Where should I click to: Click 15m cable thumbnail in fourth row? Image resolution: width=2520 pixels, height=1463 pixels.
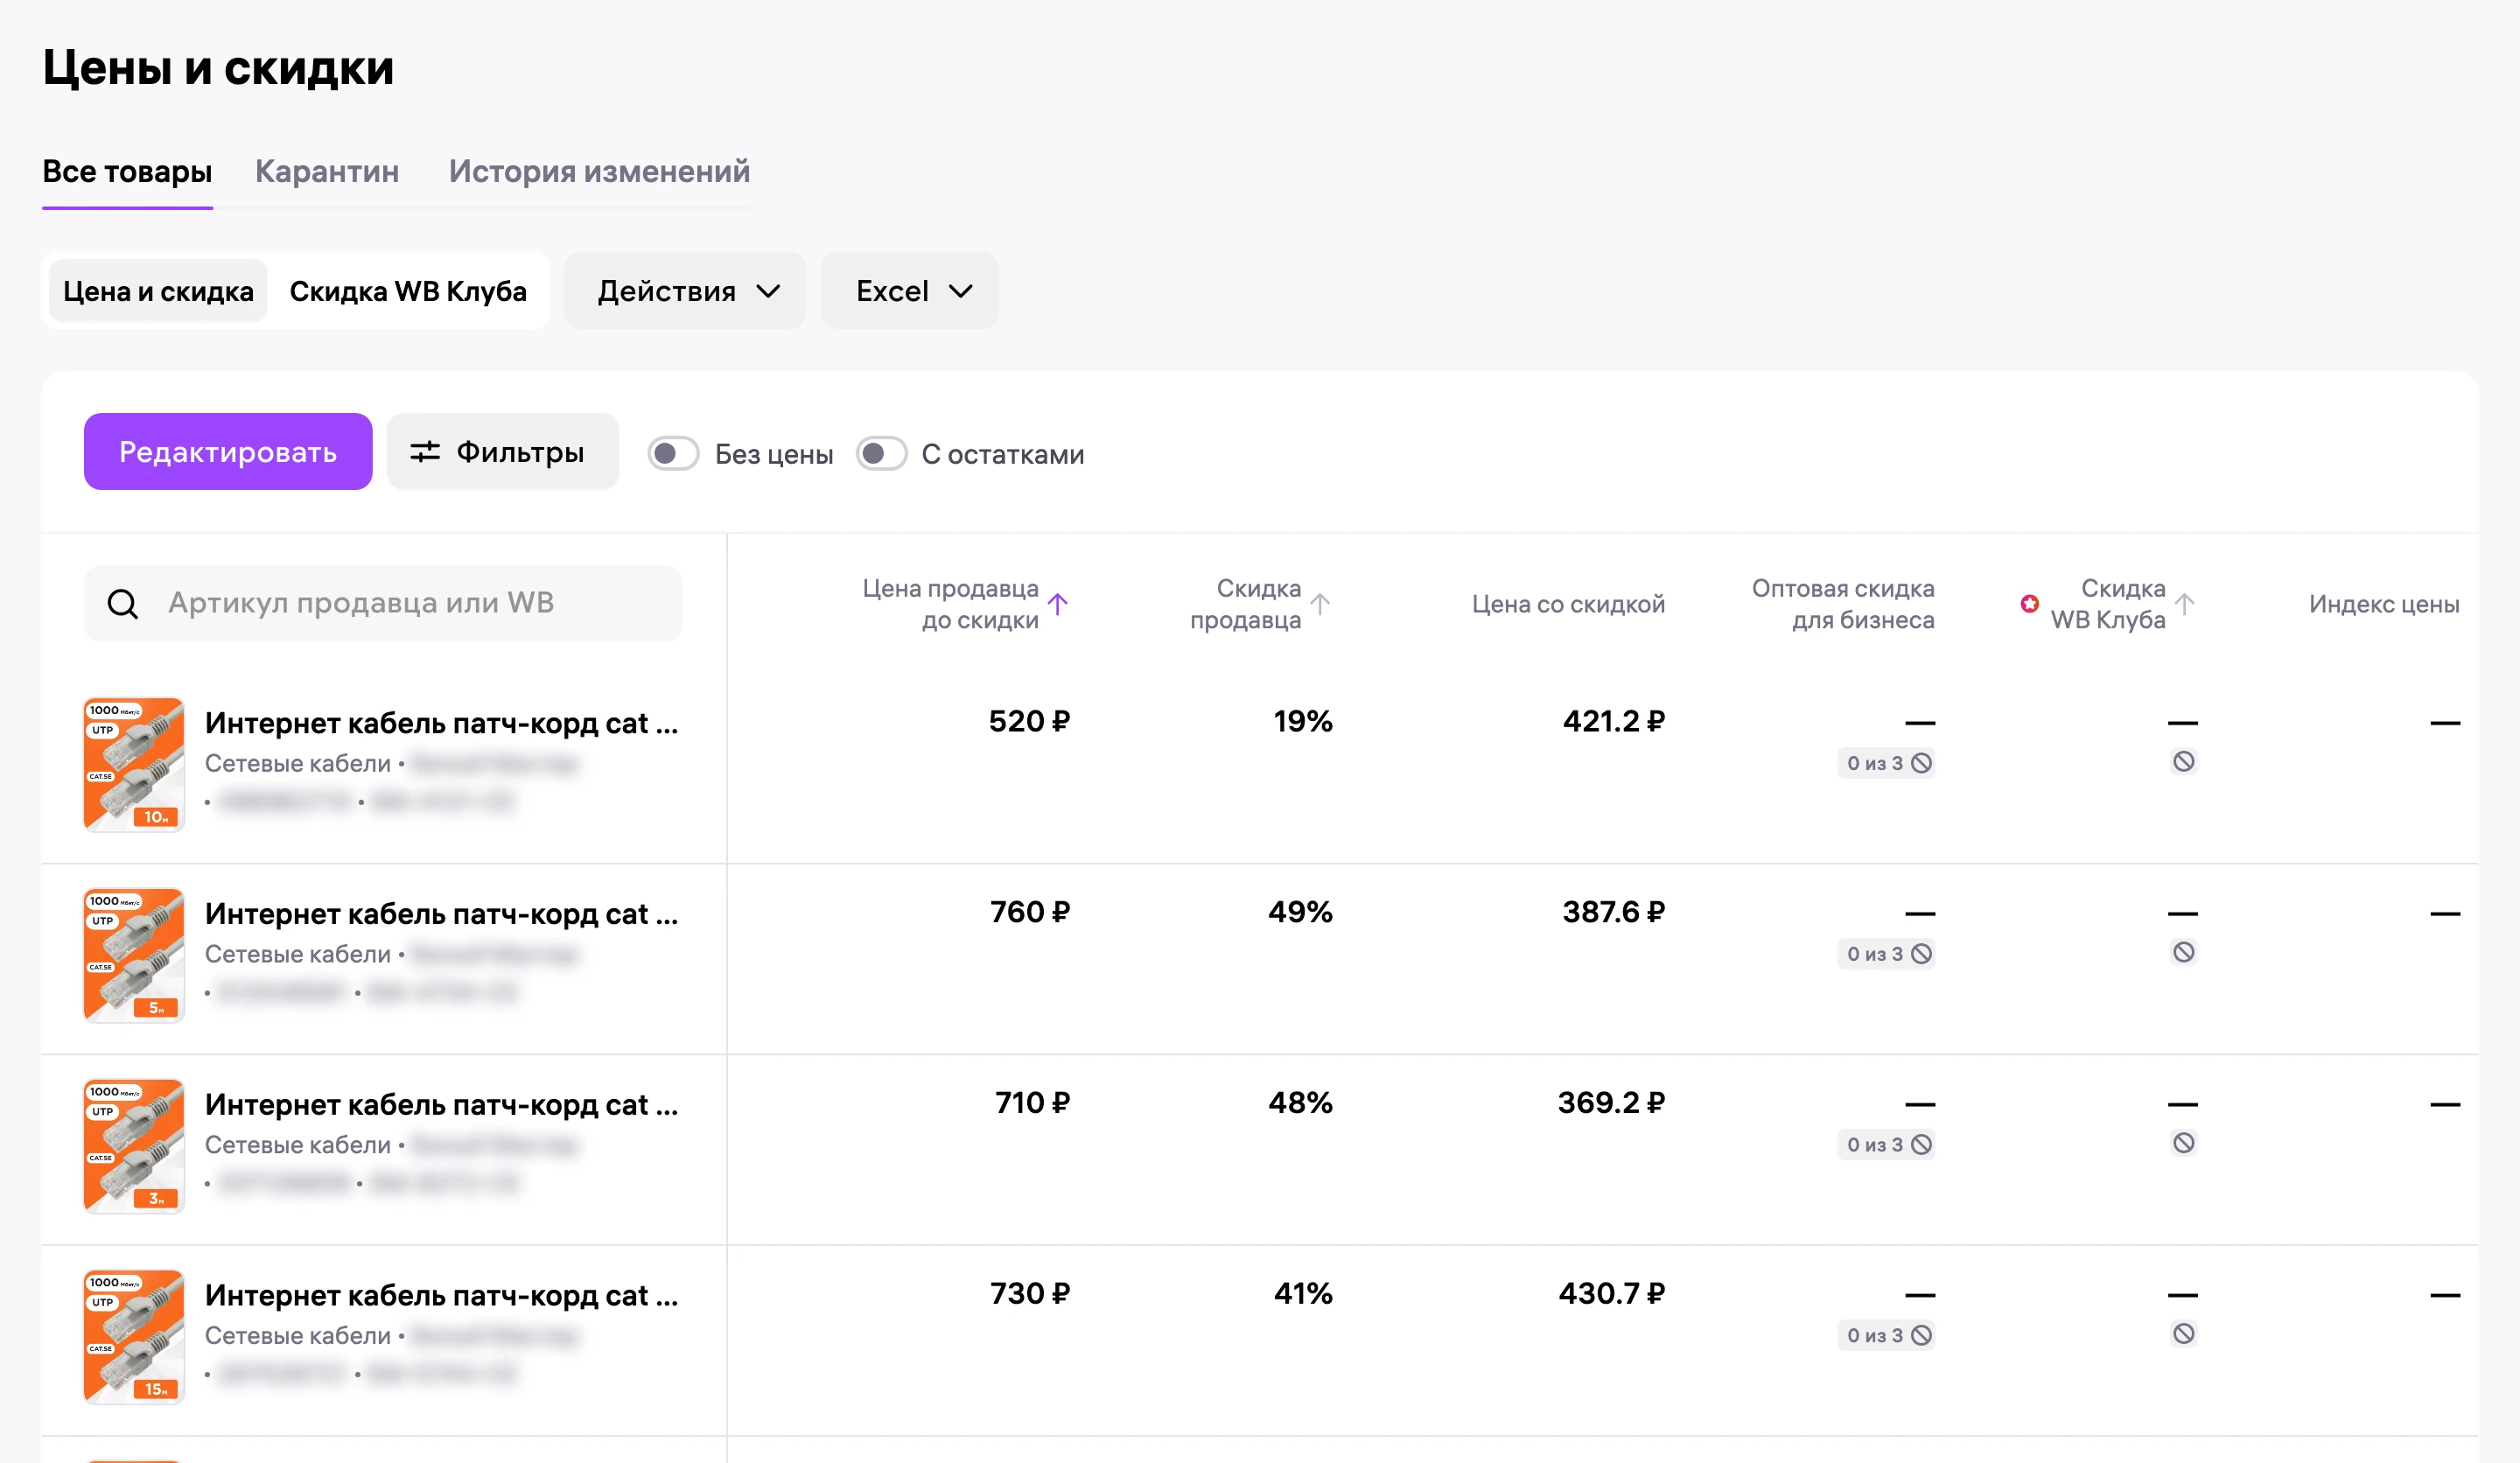pyautogui.click(x=134, y=1337)
